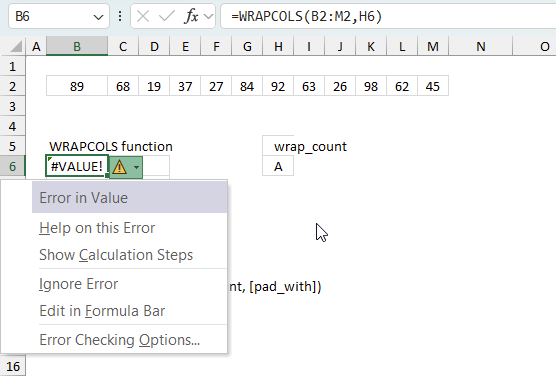The height and width of the screenshot is (376, 556).
Task: Click cell C2 containing 68
Action: coord(123,86)
